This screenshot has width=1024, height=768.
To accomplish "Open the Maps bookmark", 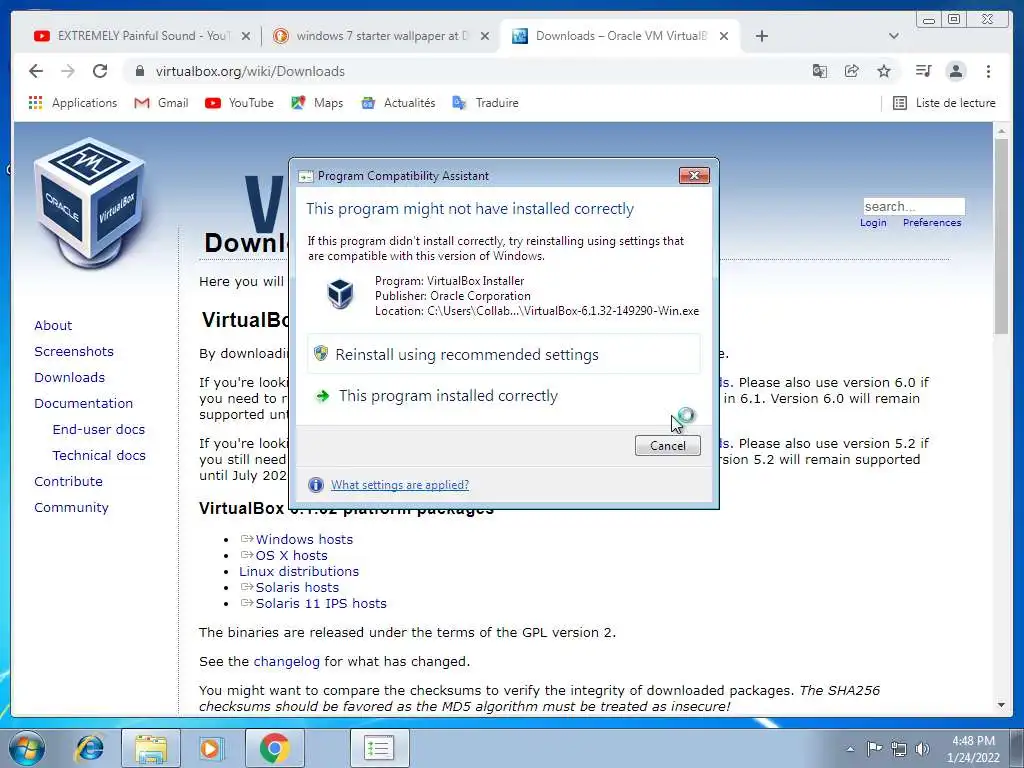I will [x=317, y=103].
